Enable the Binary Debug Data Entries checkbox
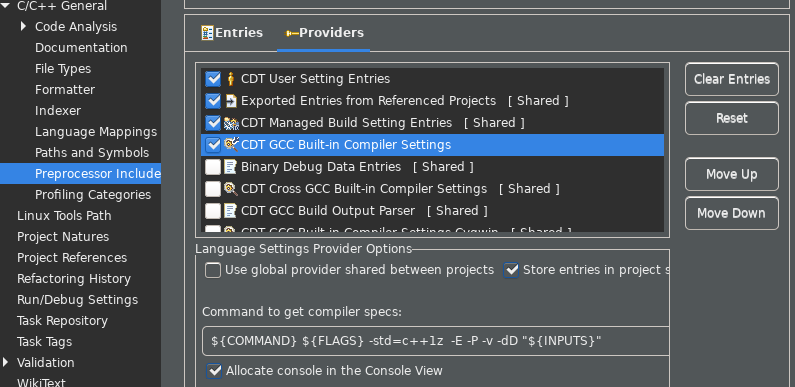 (x=213, y=167)
